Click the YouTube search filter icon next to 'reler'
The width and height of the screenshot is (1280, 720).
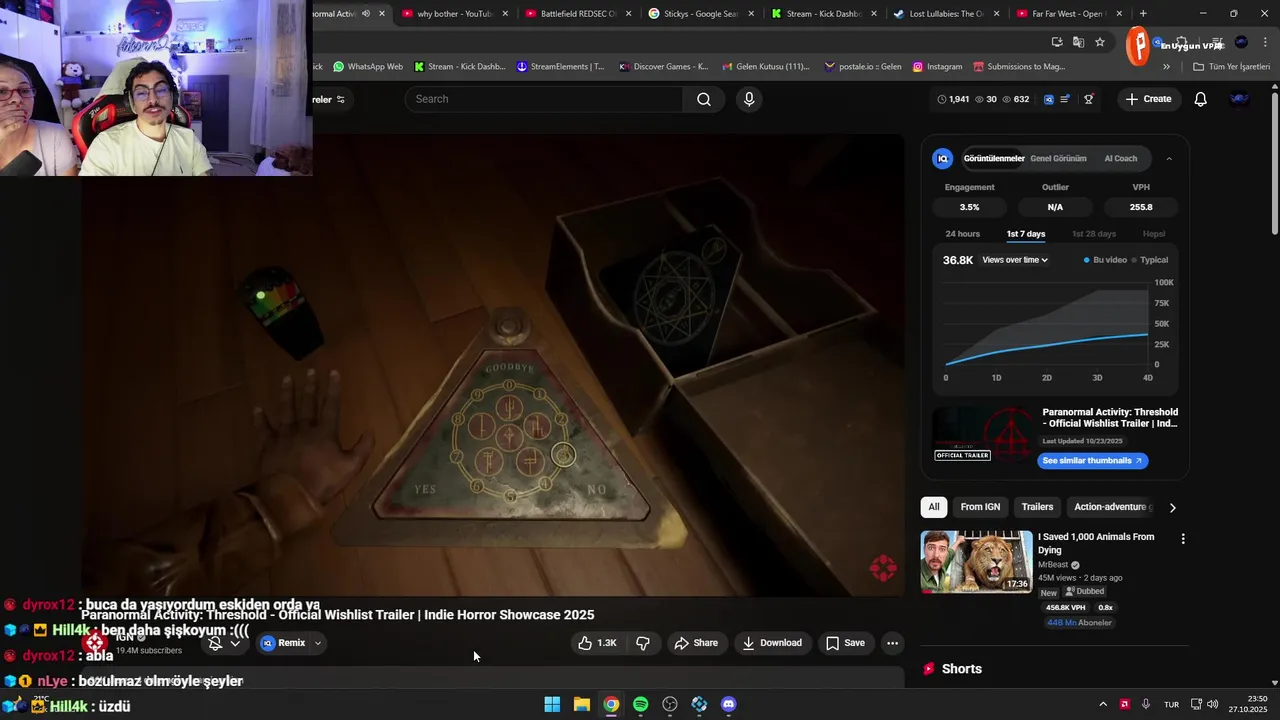tap(341, 99)
